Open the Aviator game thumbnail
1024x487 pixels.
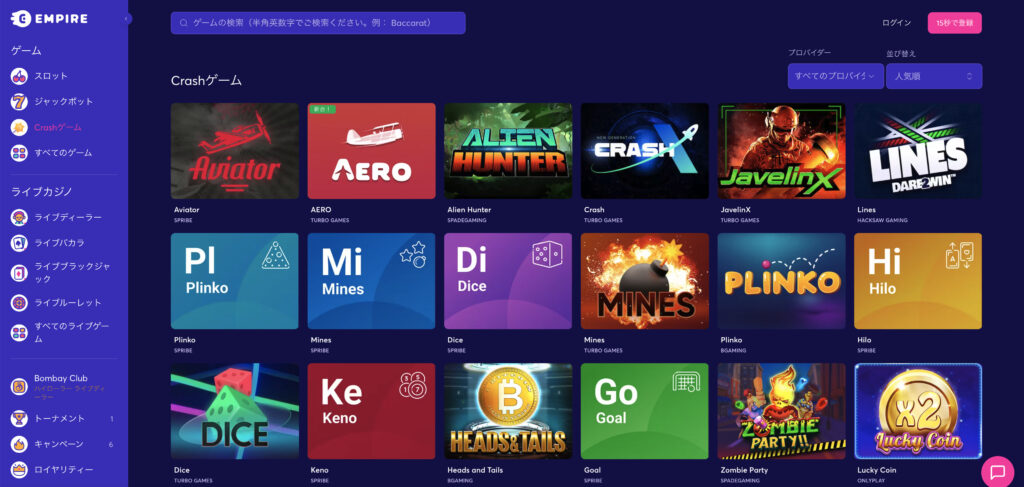pos(234,151)
